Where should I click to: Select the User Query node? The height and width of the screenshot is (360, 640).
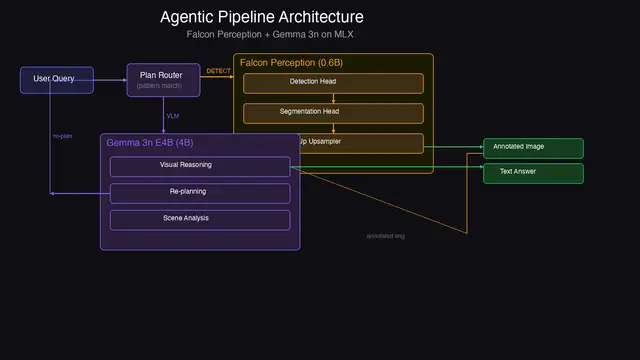57,80
